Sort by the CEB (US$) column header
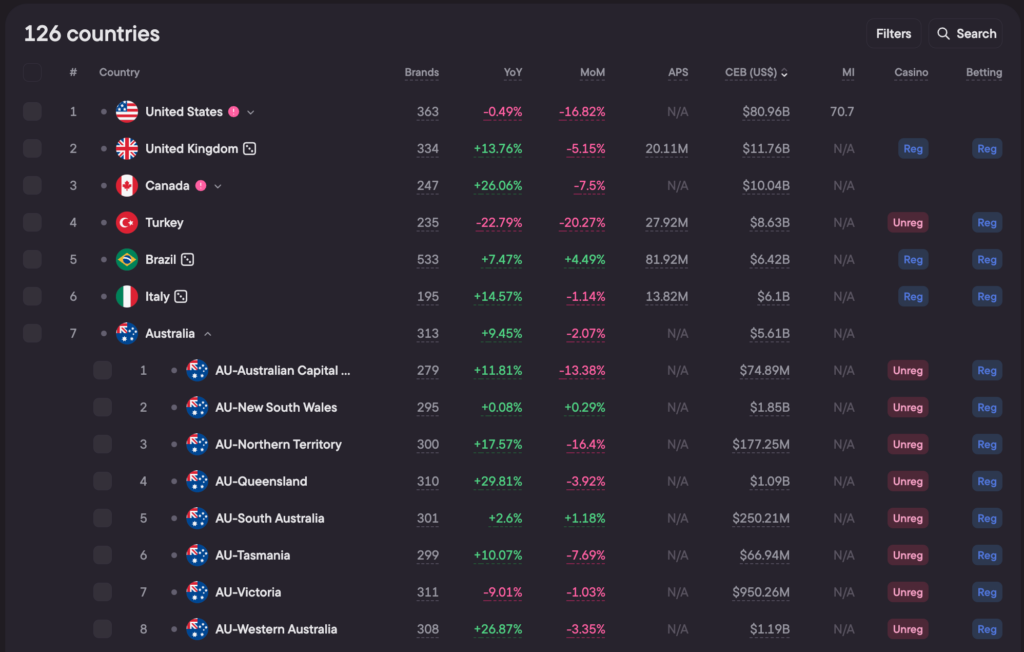The height and width of the screenshot is (652, 1024). tap(755, 73)
